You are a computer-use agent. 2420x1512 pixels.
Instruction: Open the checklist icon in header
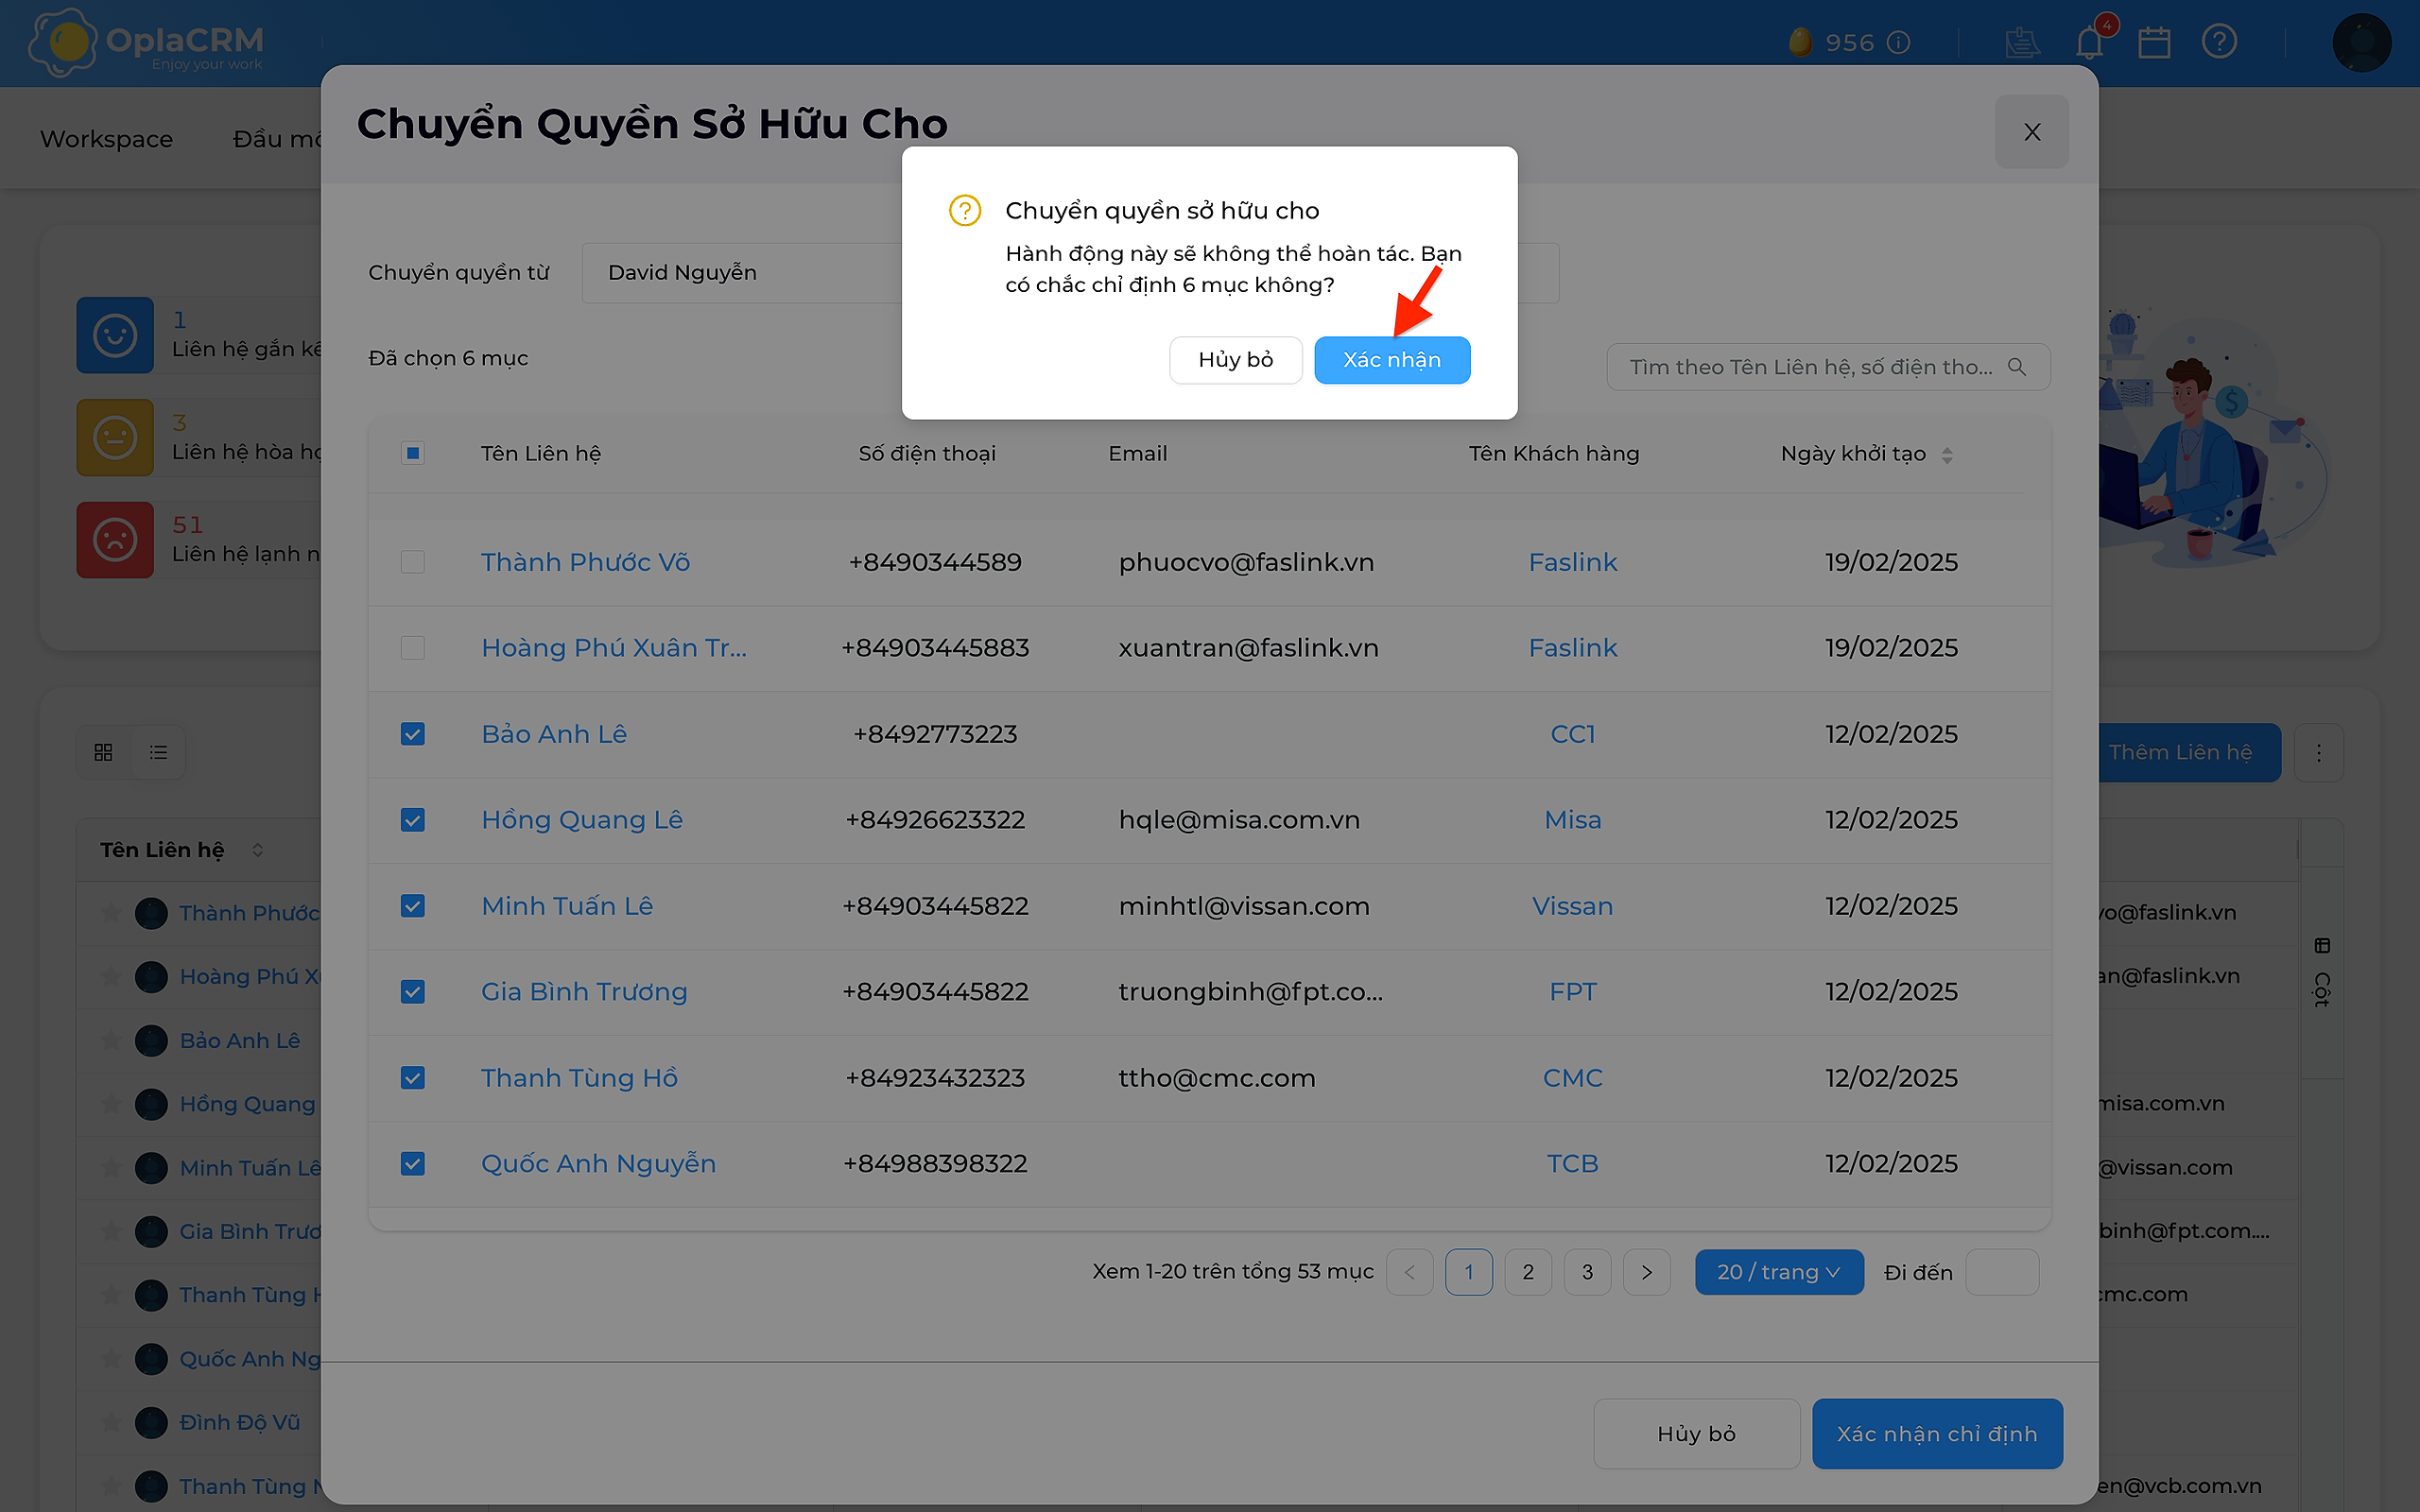tap(2022, 42)
